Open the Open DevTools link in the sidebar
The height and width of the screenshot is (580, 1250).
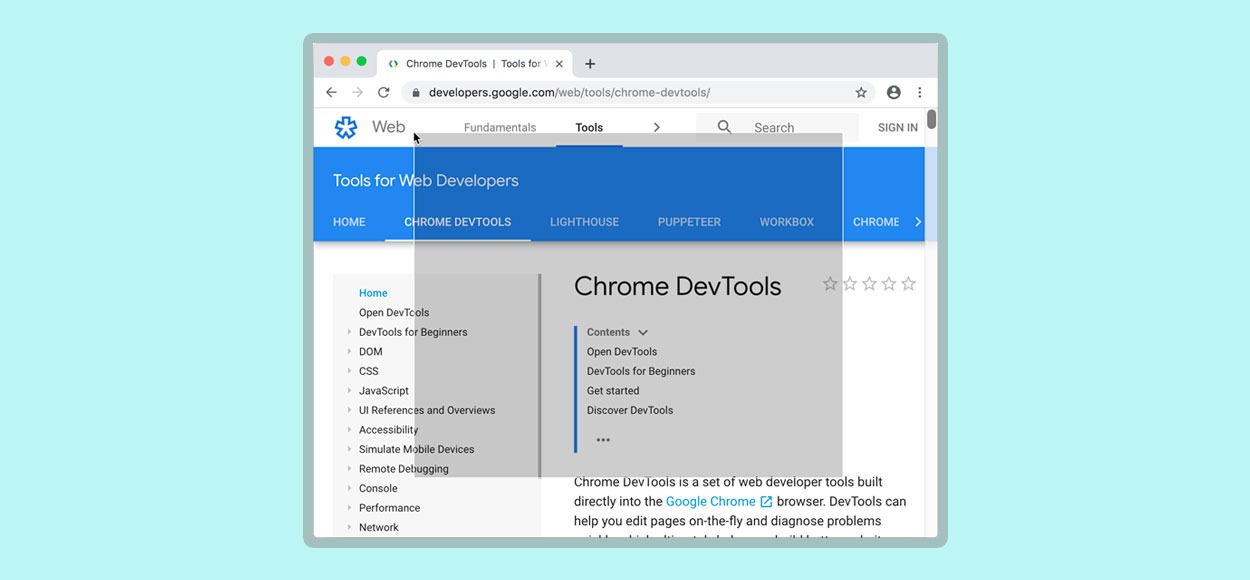tap(394, 312)
